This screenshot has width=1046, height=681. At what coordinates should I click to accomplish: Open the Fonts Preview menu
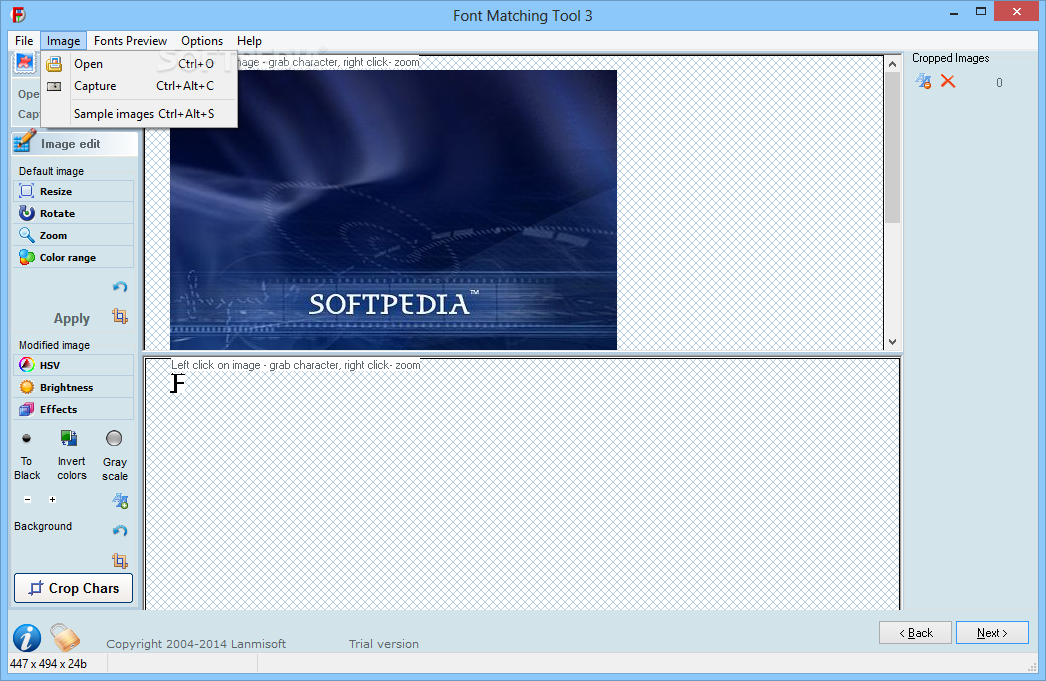[130, 41]
